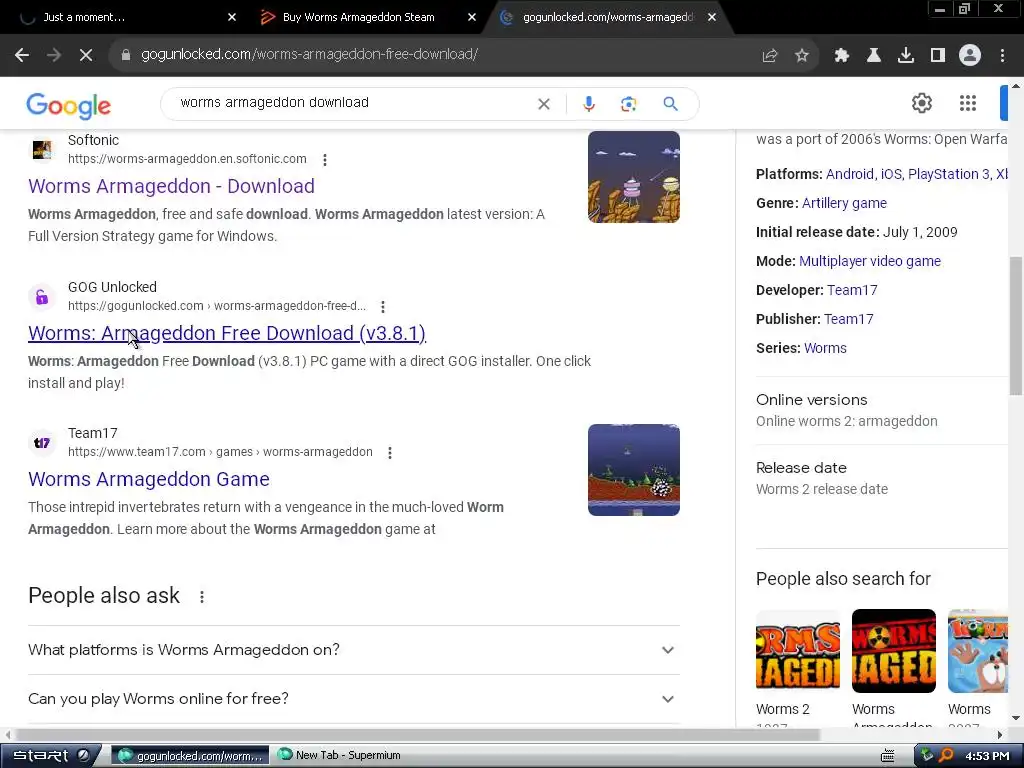This screenshot has height=768, width=1024.
Task: Open the 'Worms 2' thumbnail in People also search for
Action: [x=798, y=651]
